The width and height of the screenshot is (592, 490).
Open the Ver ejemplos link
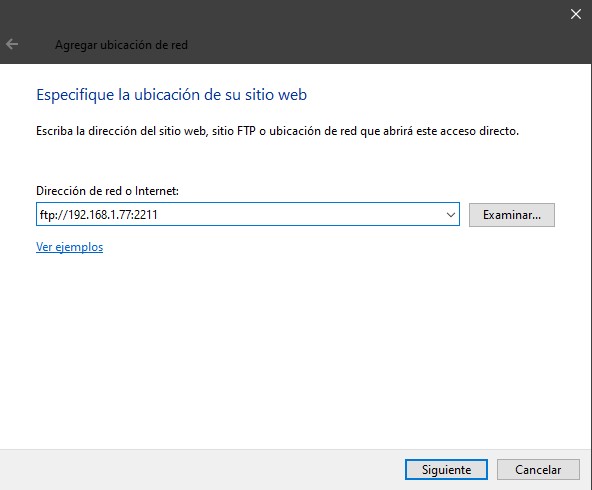coord(69,247)
